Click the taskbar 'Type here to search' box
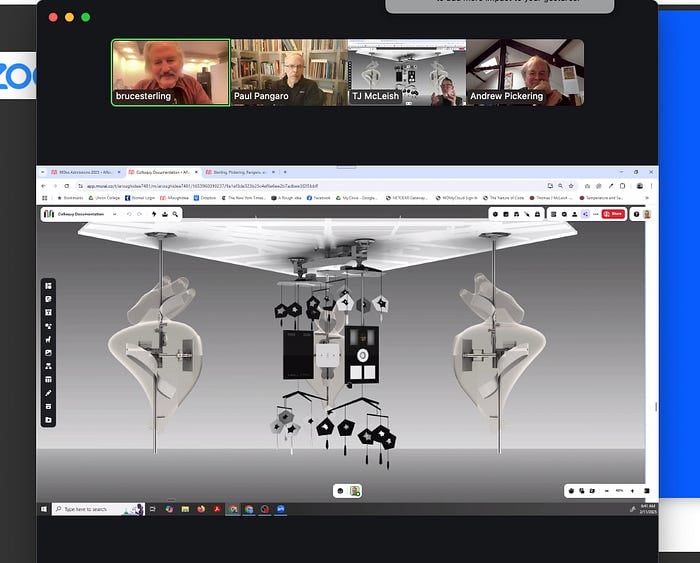The height and width of the screenshot is (563, 700). pyautogui.click(x=98, y=509)
